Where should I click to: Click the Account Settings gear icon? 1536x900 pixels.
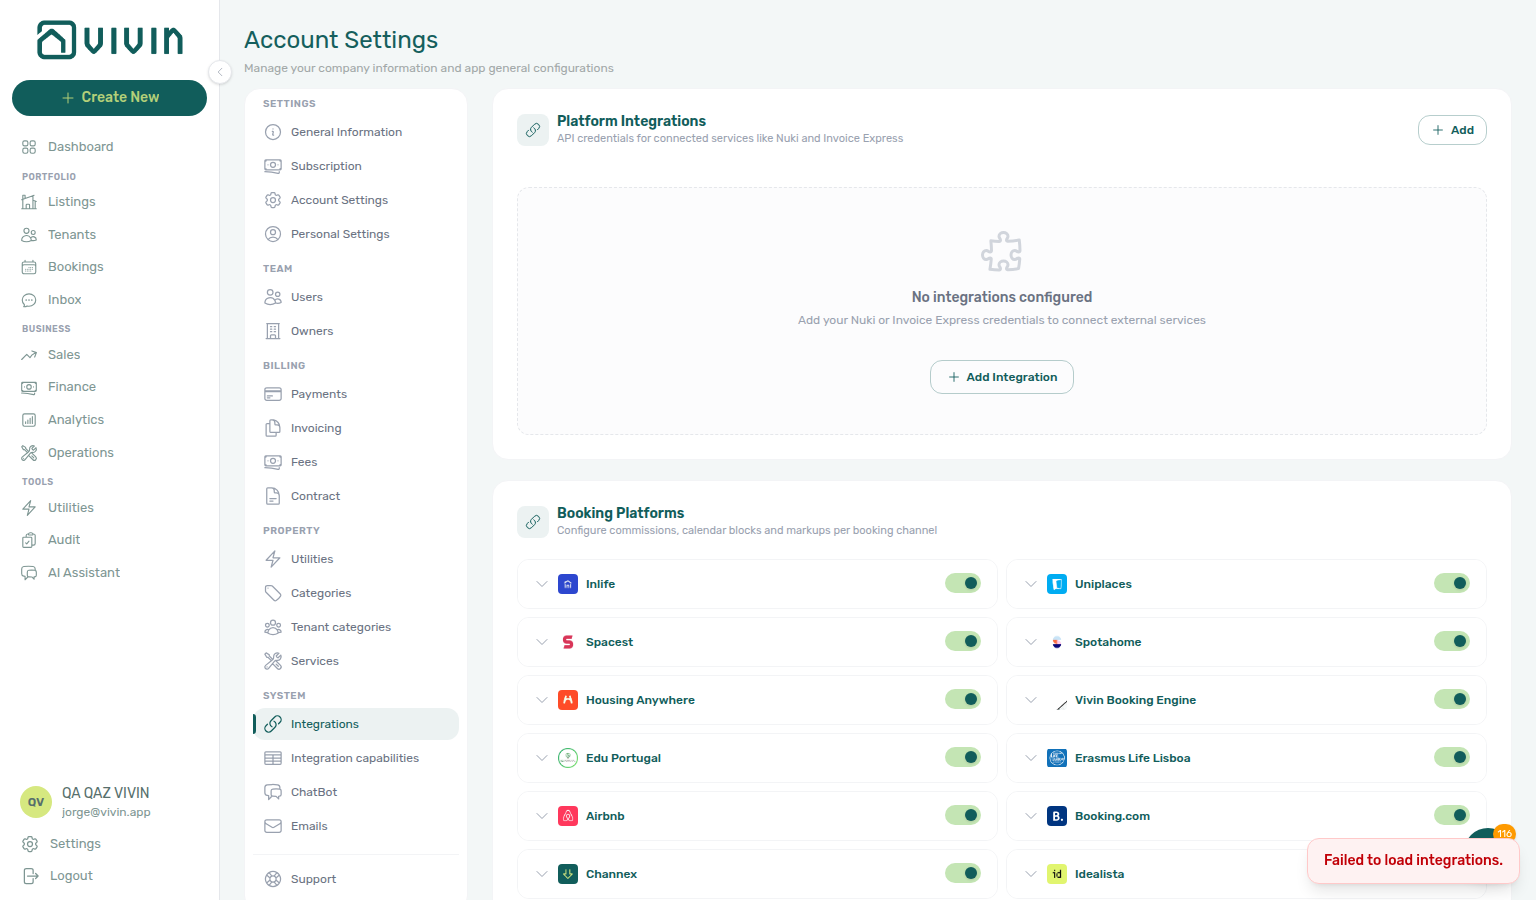[x=273, y=200]
